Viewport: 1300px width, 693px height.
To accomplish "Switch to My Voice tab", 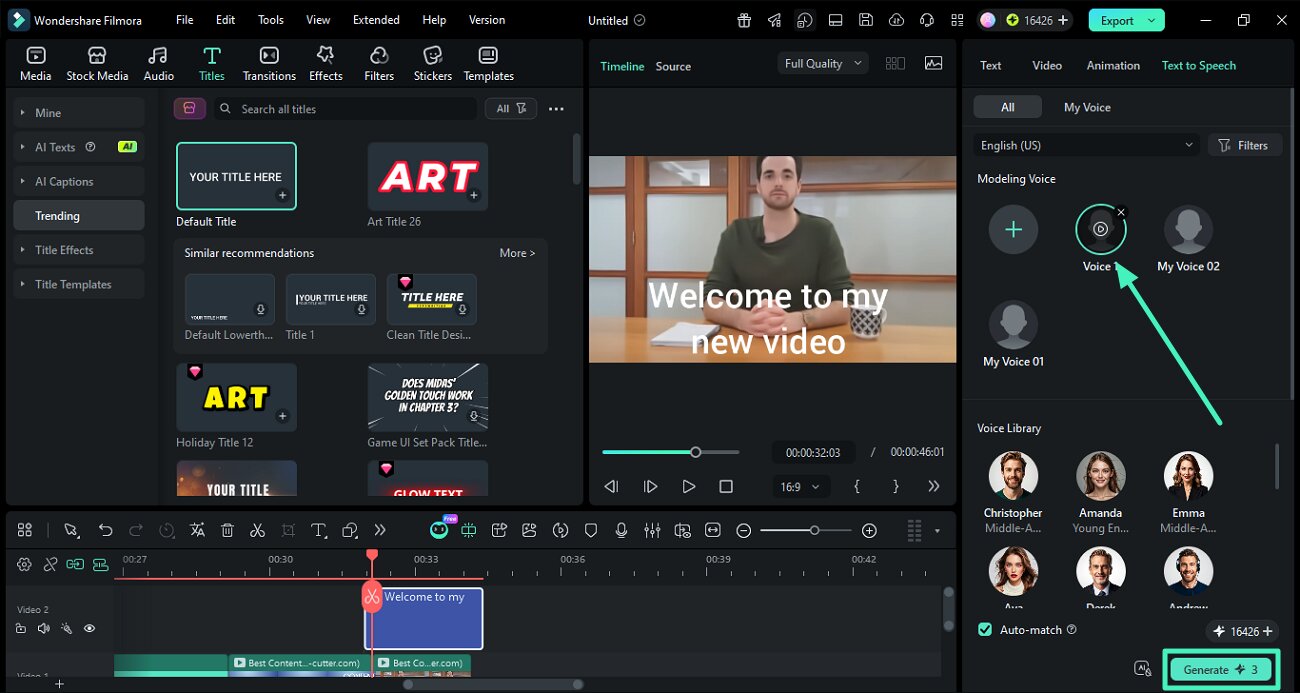I will [x=1087, y=107].
